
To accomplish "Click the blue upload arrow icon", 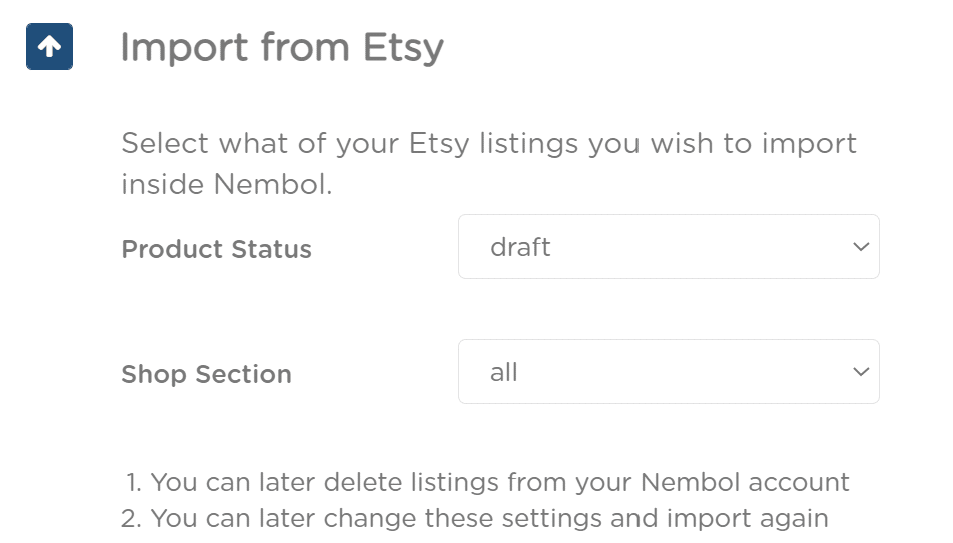I will click(49, 47).
